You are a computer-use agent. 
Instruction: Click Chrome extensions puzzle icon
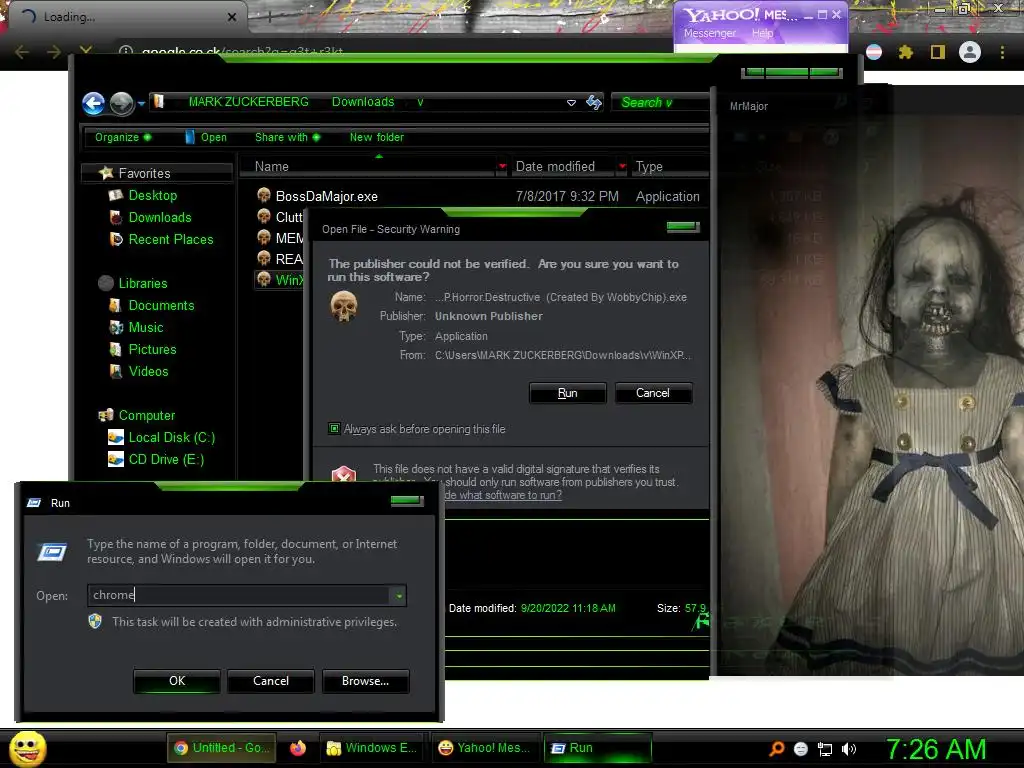(905, 52)
